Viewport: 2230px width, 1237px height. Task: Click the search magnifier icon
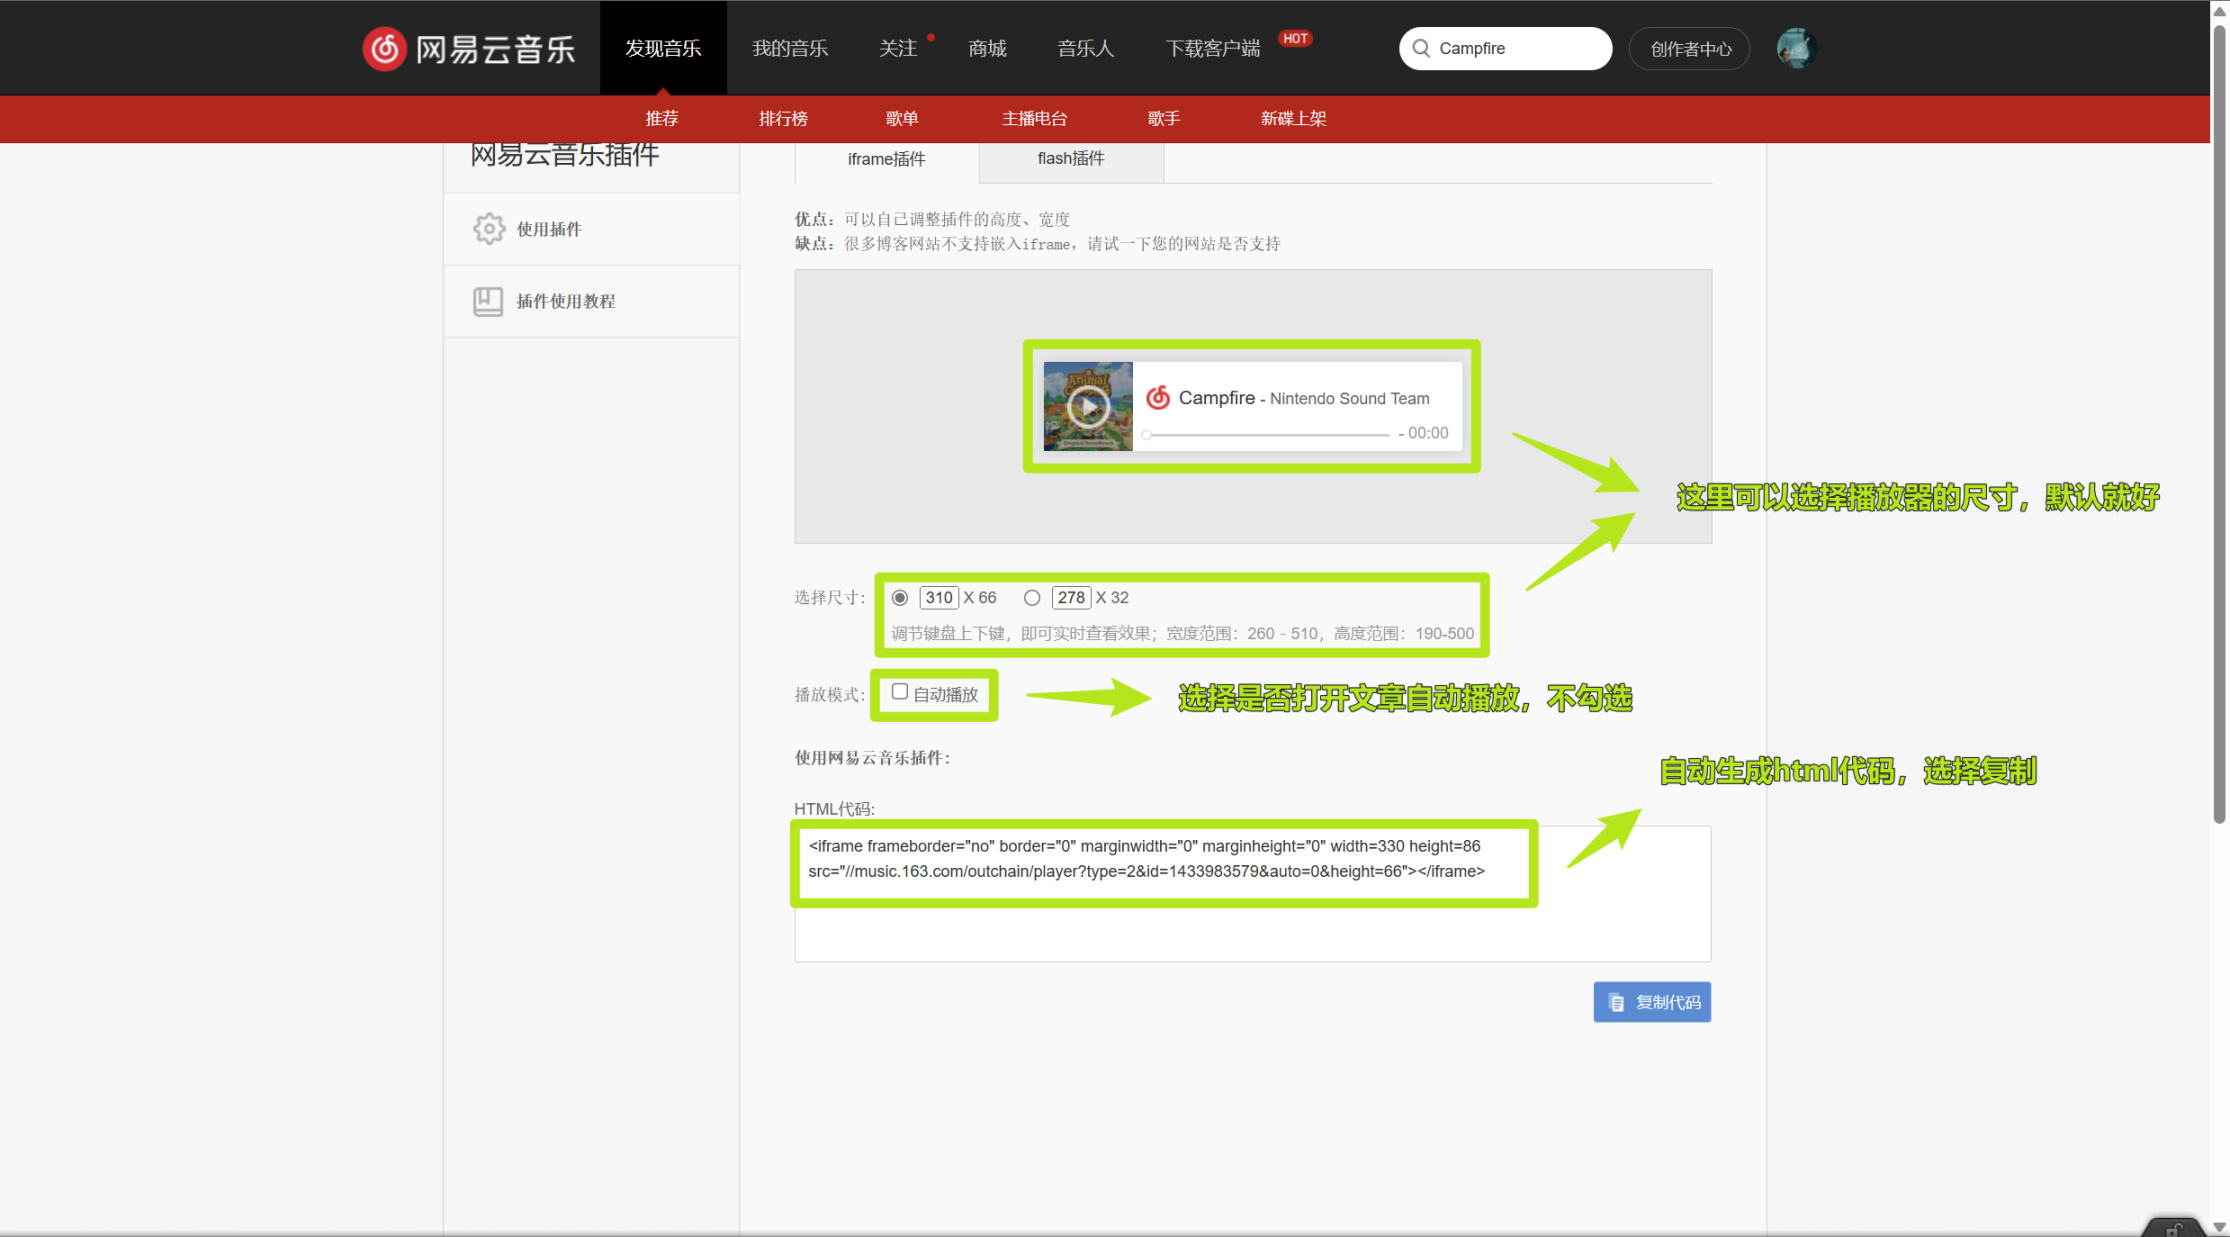(x=1421, y=48)
